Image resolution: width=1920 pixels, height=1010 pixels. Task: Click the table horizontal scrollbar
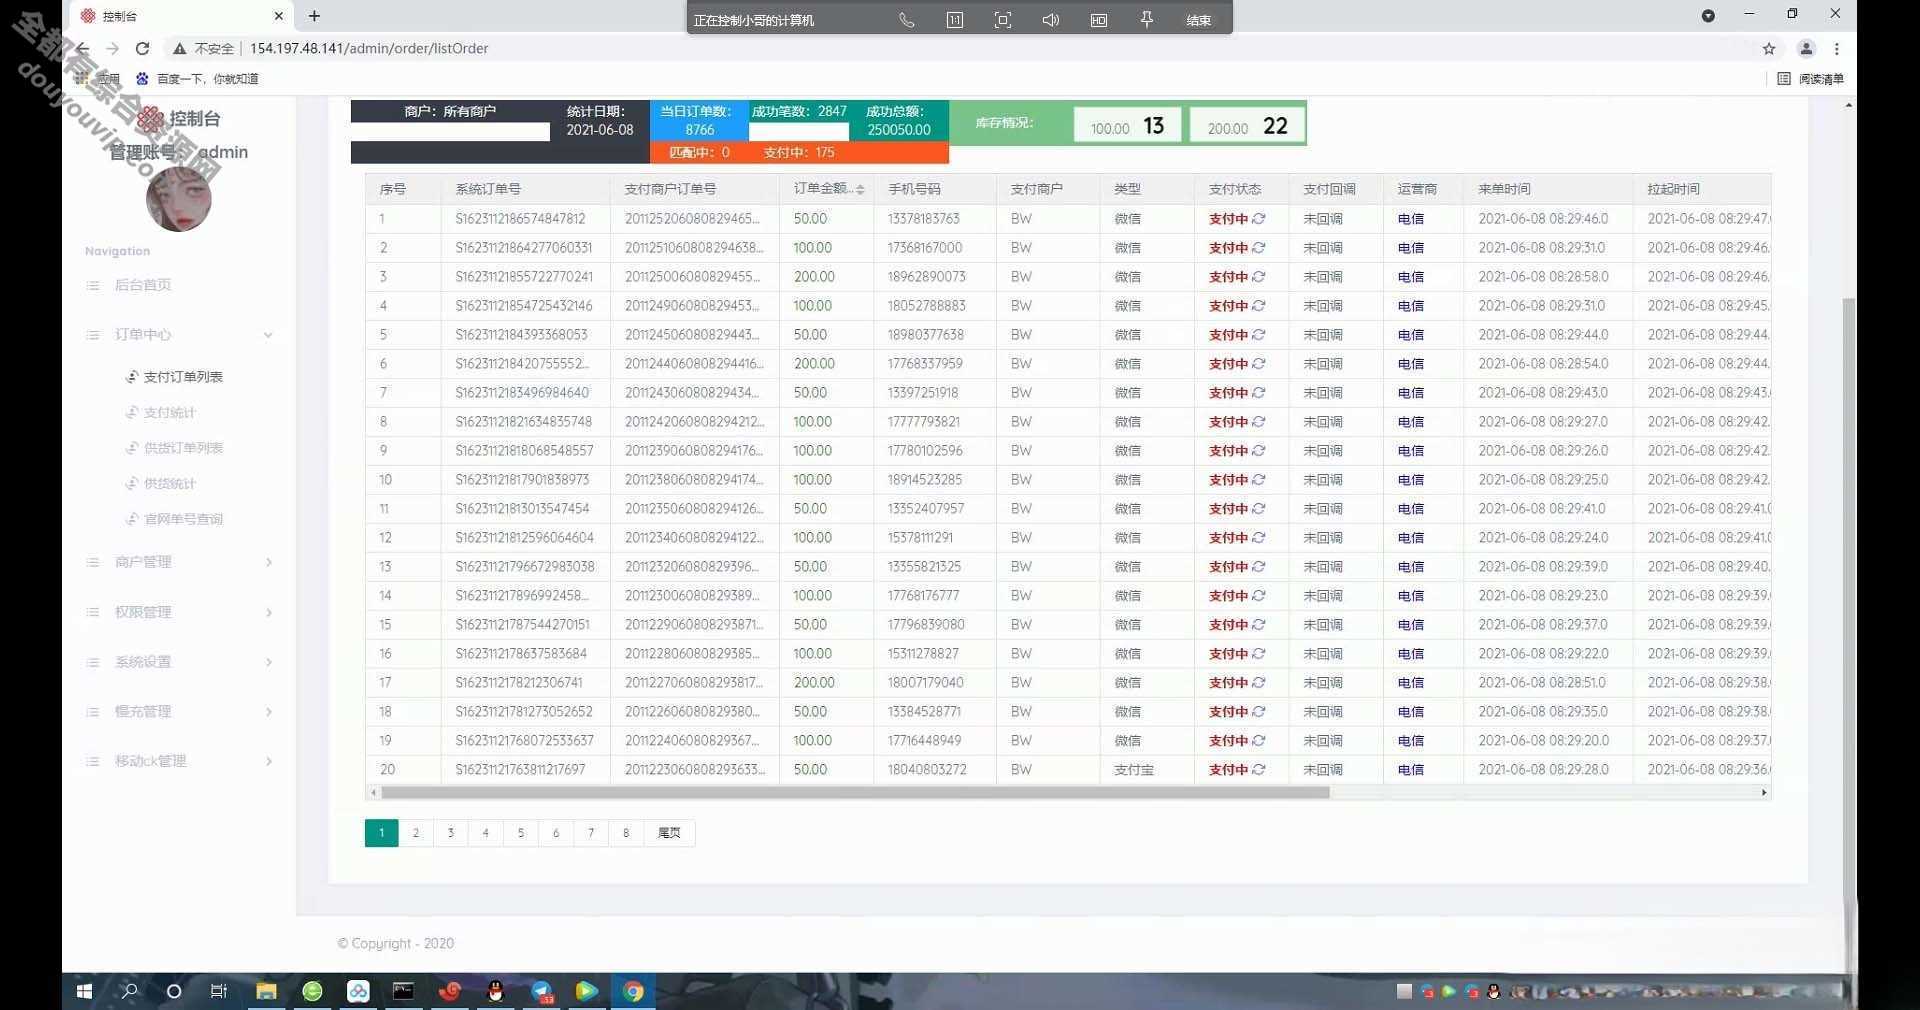coord(855,792)
